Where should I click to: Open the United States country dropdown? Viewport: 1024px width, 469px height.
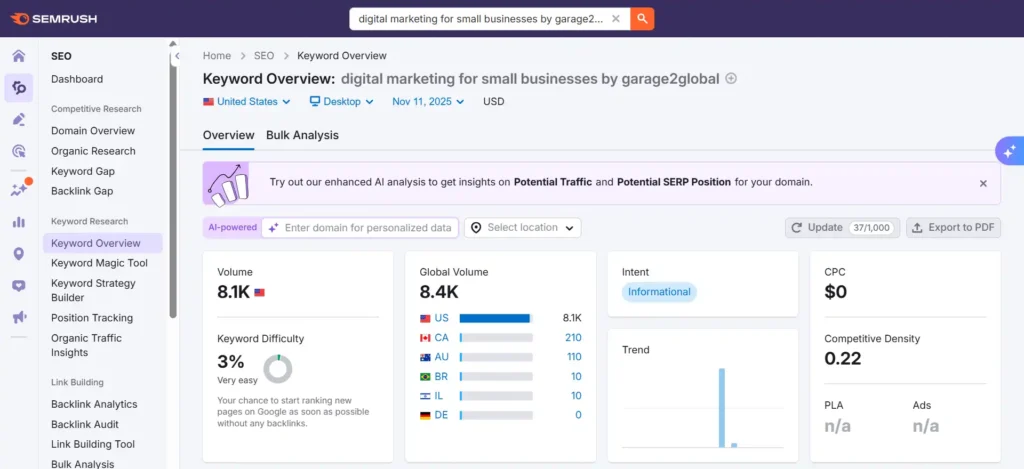(249, 101)
